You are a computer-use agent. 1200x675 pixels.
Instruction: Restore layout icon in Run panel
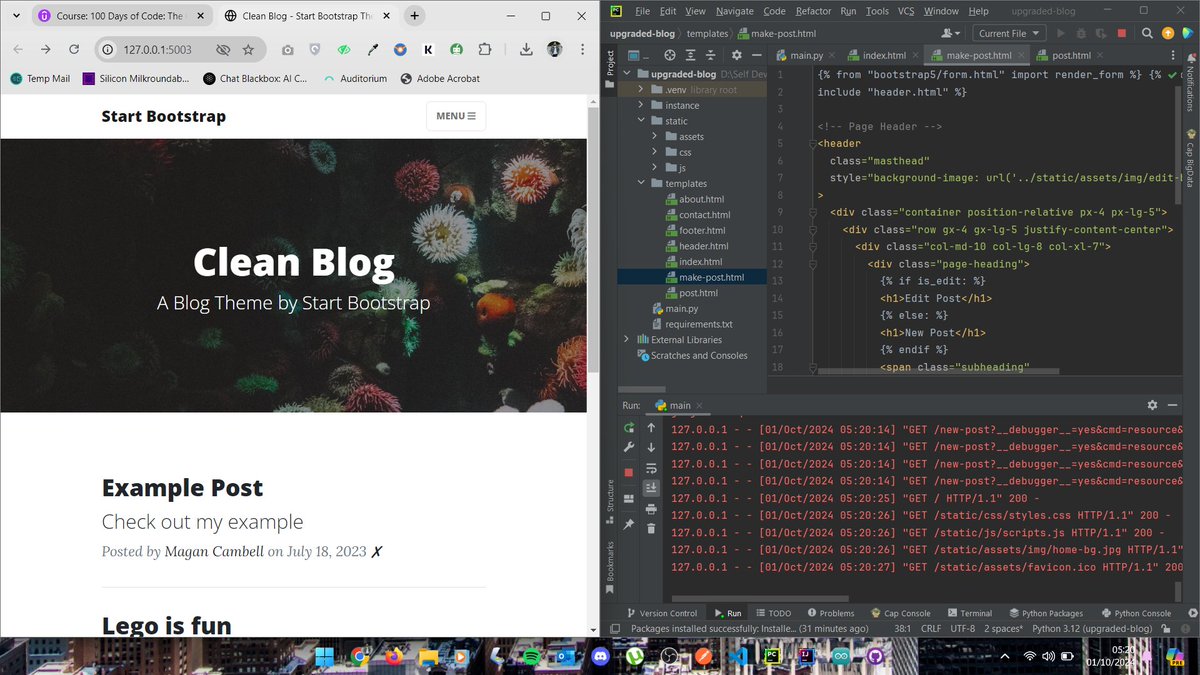pyautogui.click(x=628, y=498)
